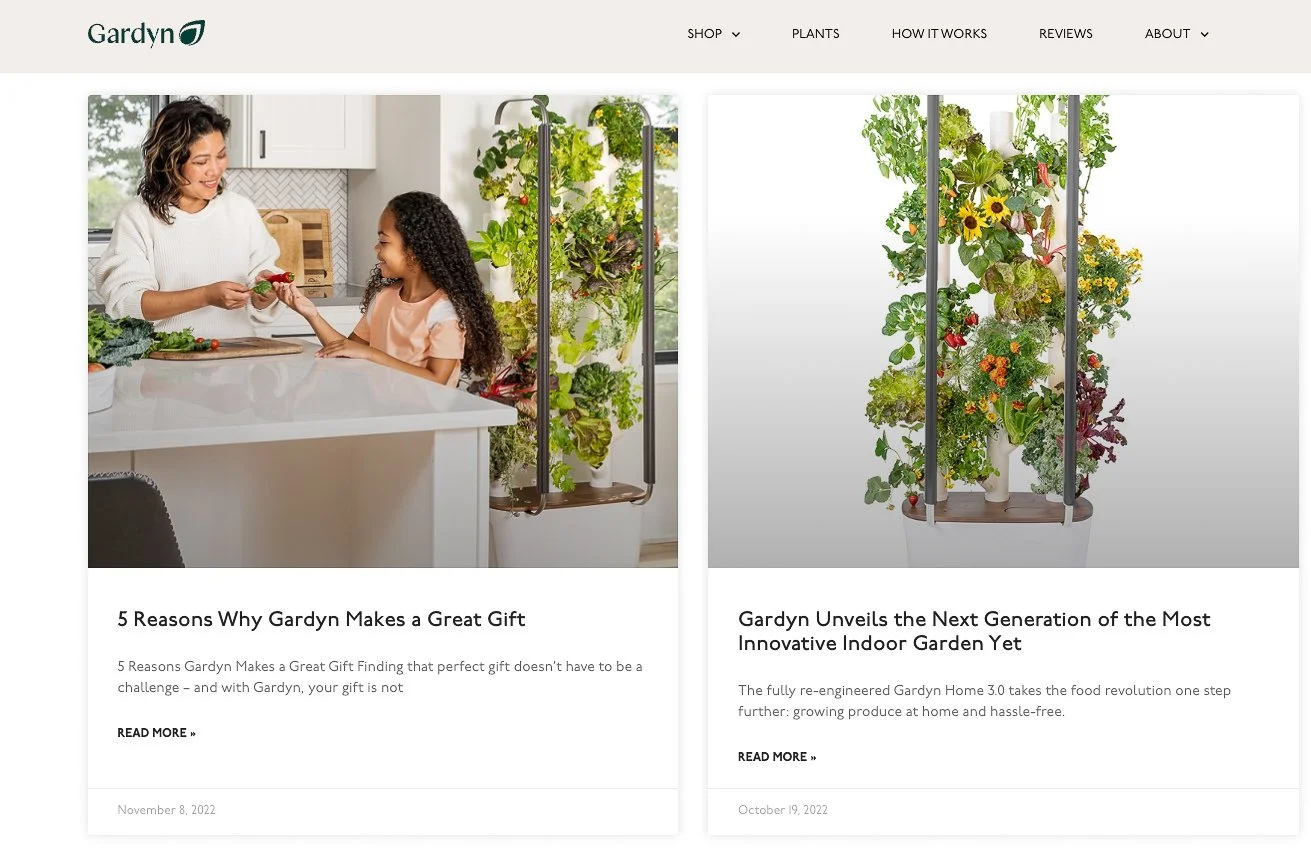Click the Home 3.0 post excerpt text
The image size is (1311, 855).
point(984,701)
